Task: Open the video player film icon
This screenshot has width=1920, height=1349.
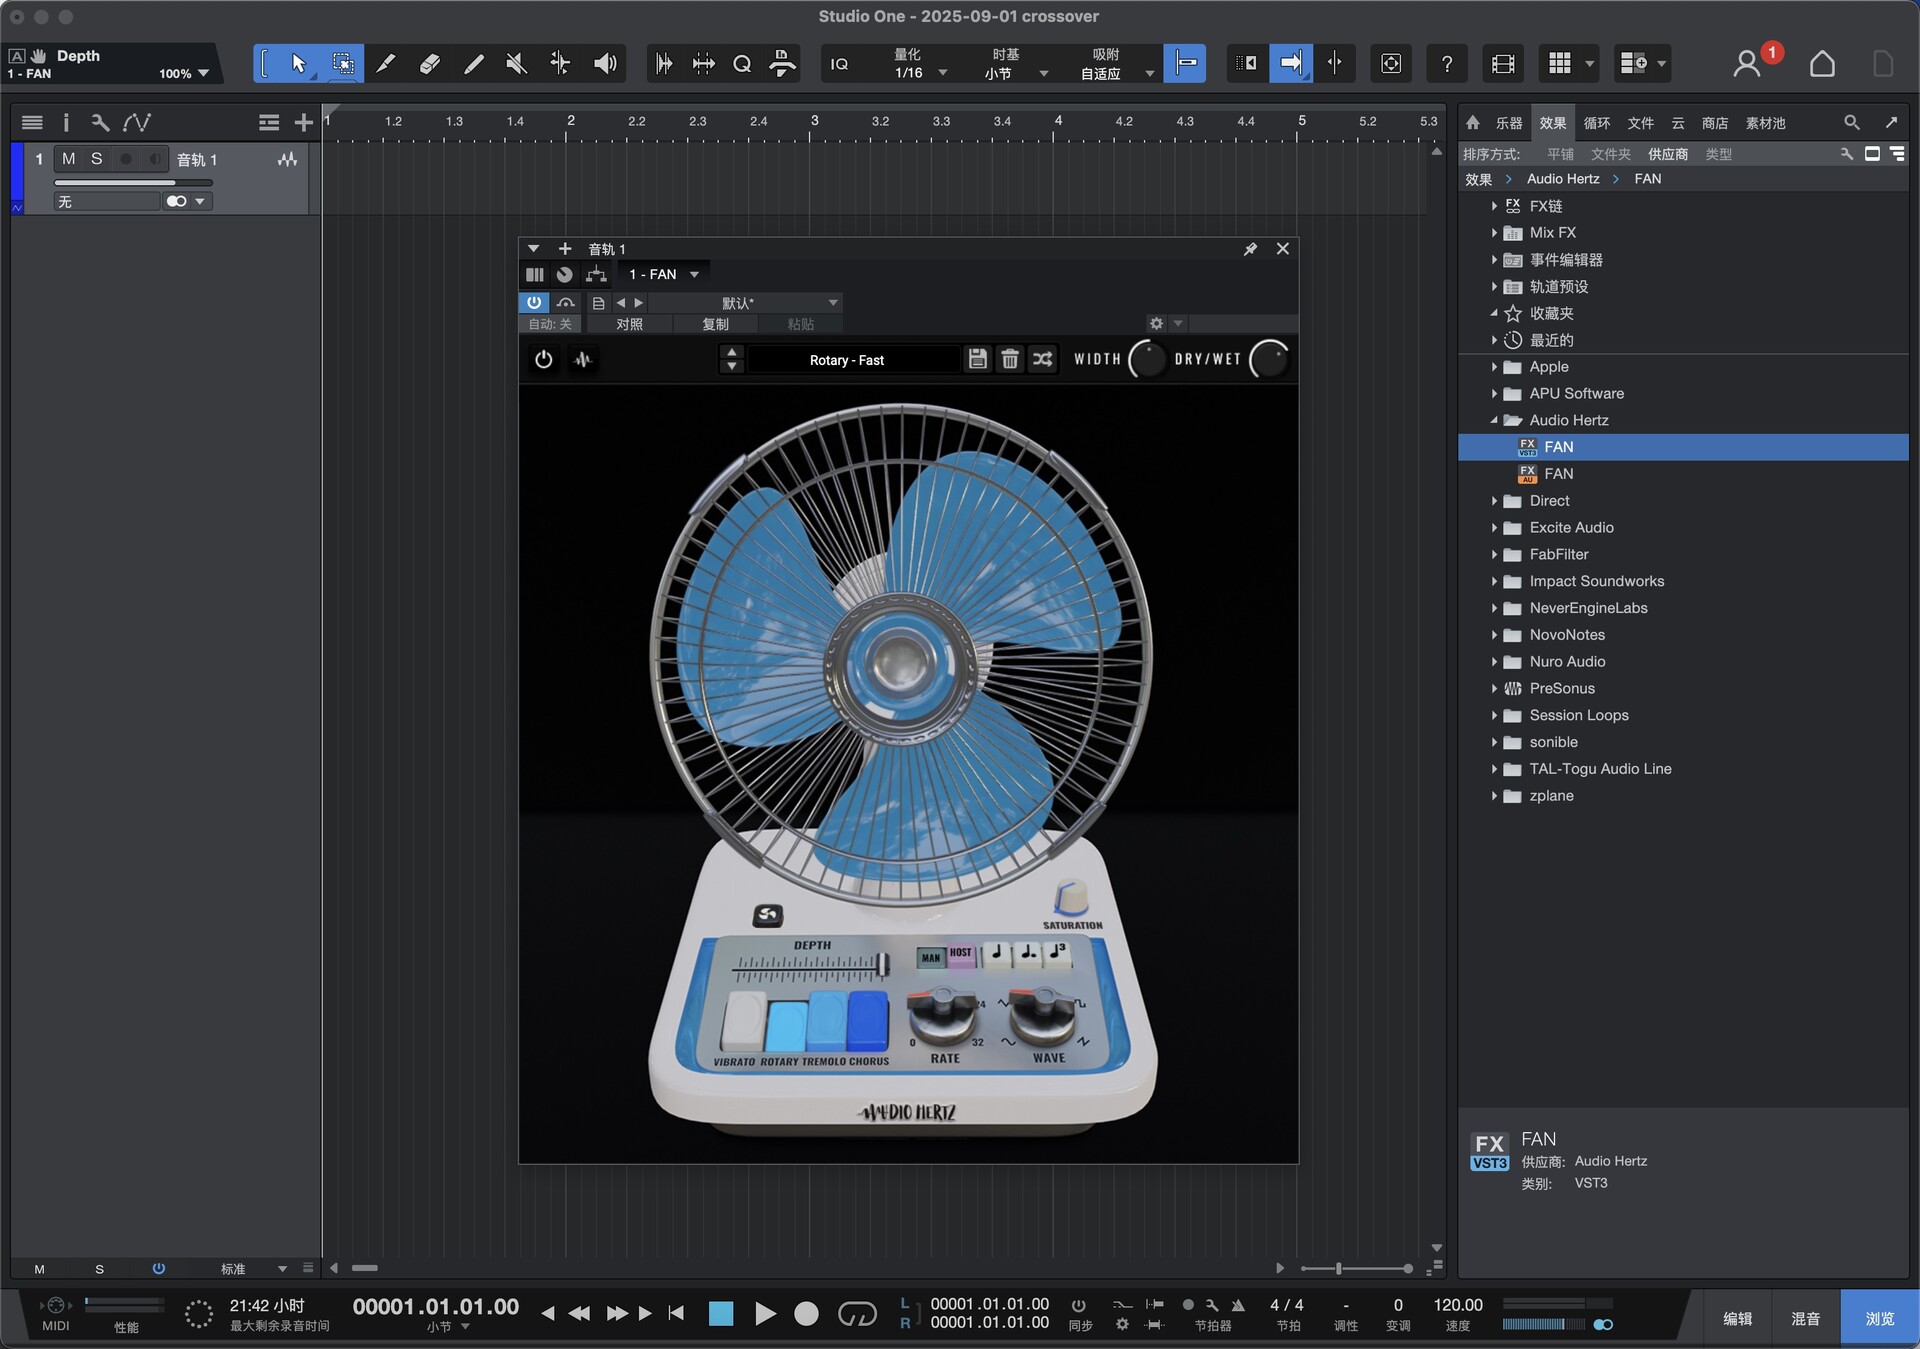Action: (1502, 64)
